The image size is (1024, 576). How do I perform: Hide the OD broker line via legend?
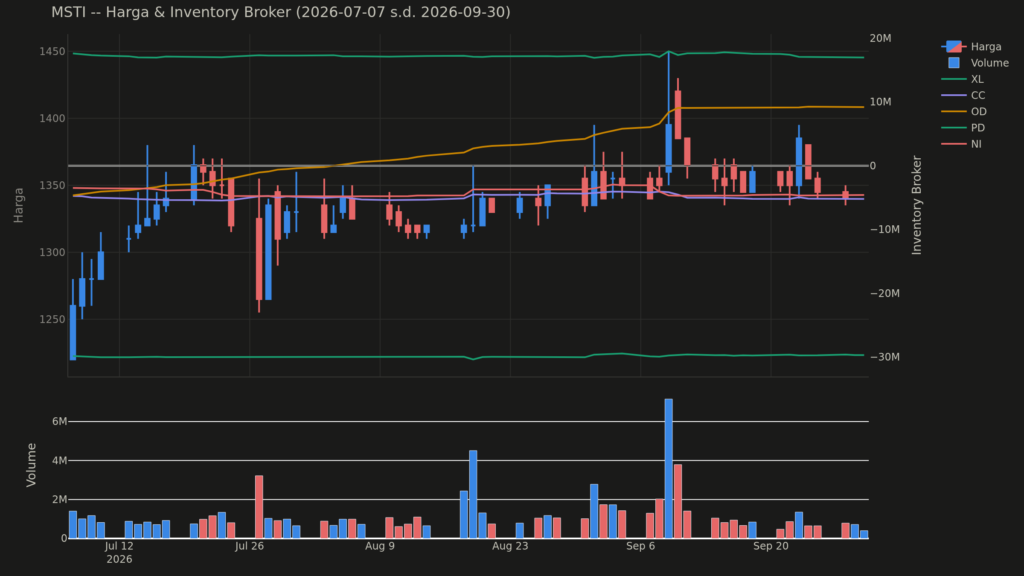coord(964,112)
